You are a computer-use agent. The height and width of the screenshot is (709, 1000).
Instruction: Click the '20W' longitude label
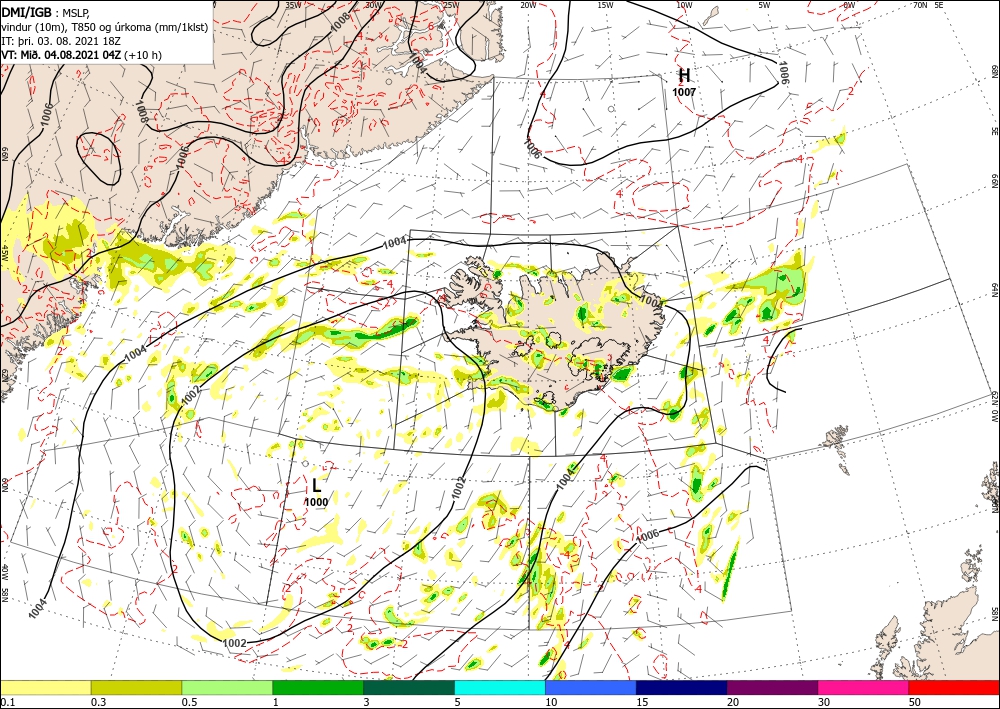[528, 5]
